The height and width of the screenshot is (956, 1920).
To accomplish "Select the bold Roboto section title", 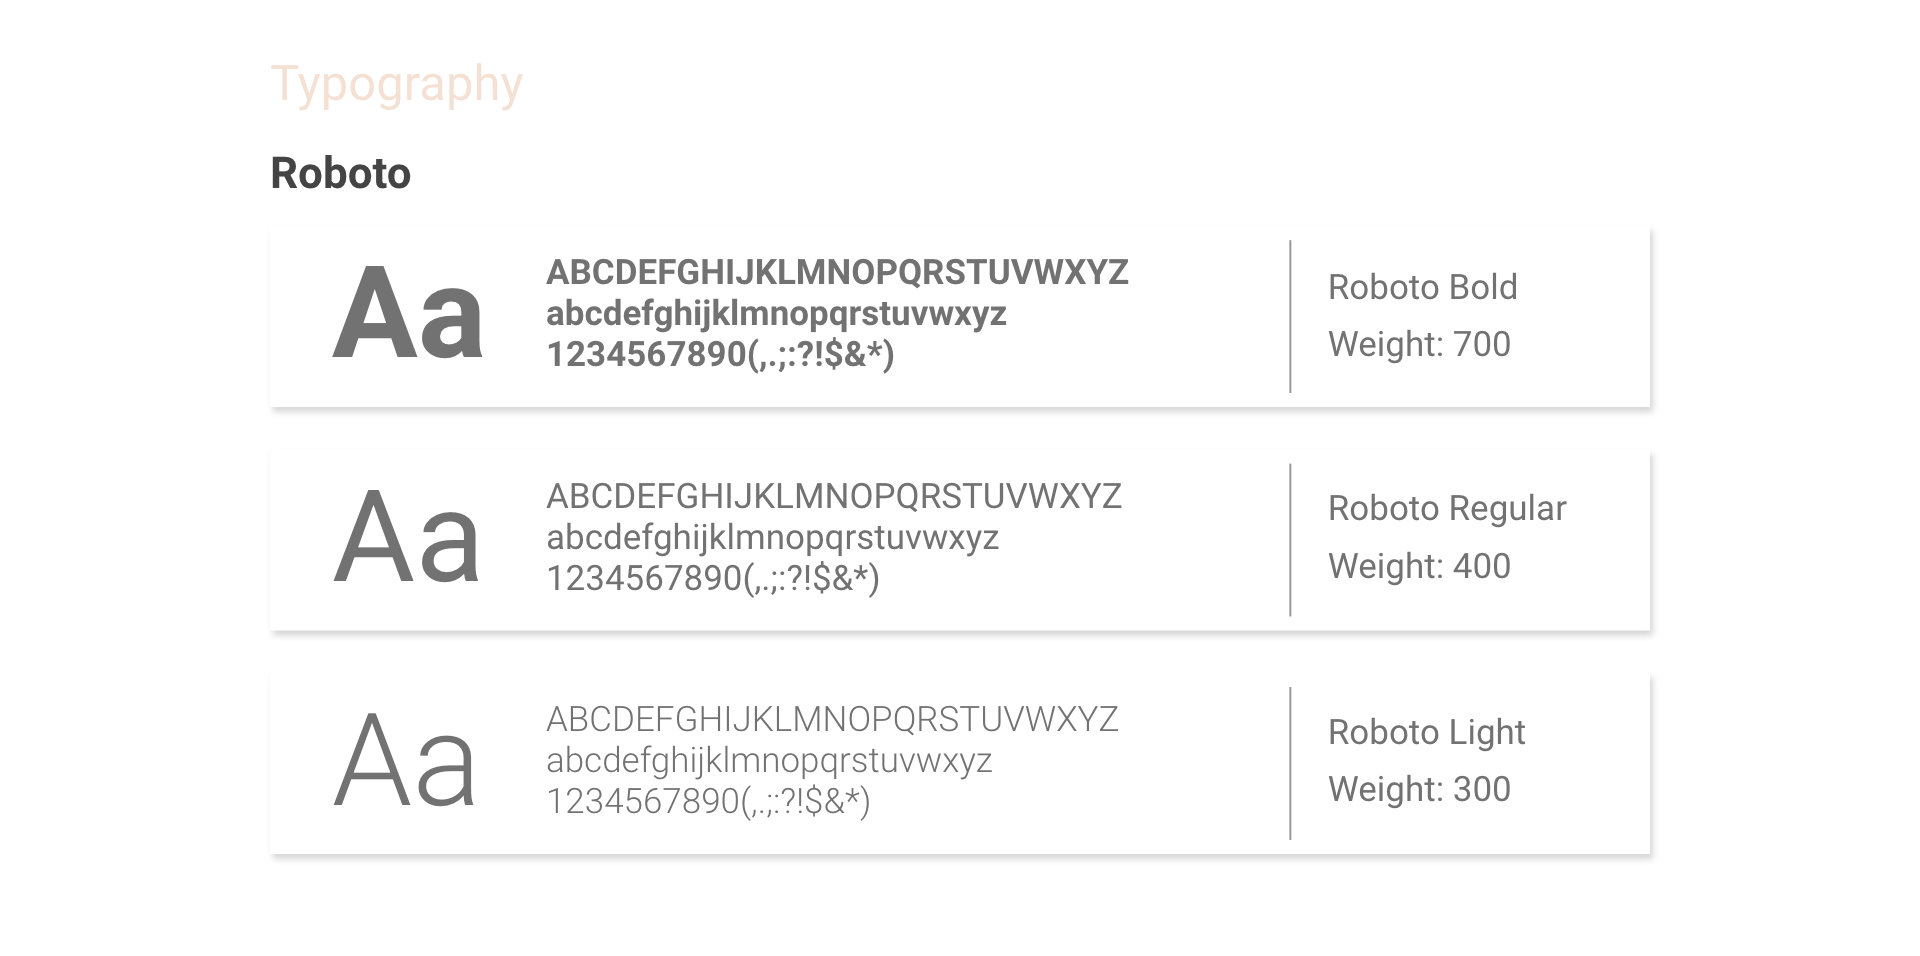I will coord(340,173).
